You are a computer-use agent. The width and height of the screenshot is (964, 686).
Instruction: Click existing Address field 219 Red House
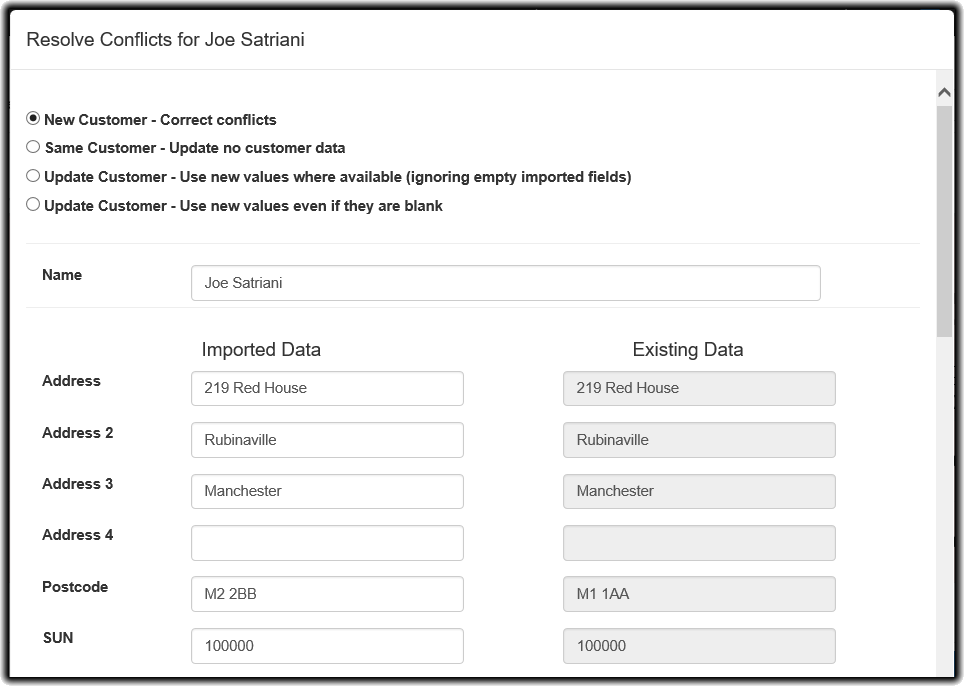[x=699, y=388]
